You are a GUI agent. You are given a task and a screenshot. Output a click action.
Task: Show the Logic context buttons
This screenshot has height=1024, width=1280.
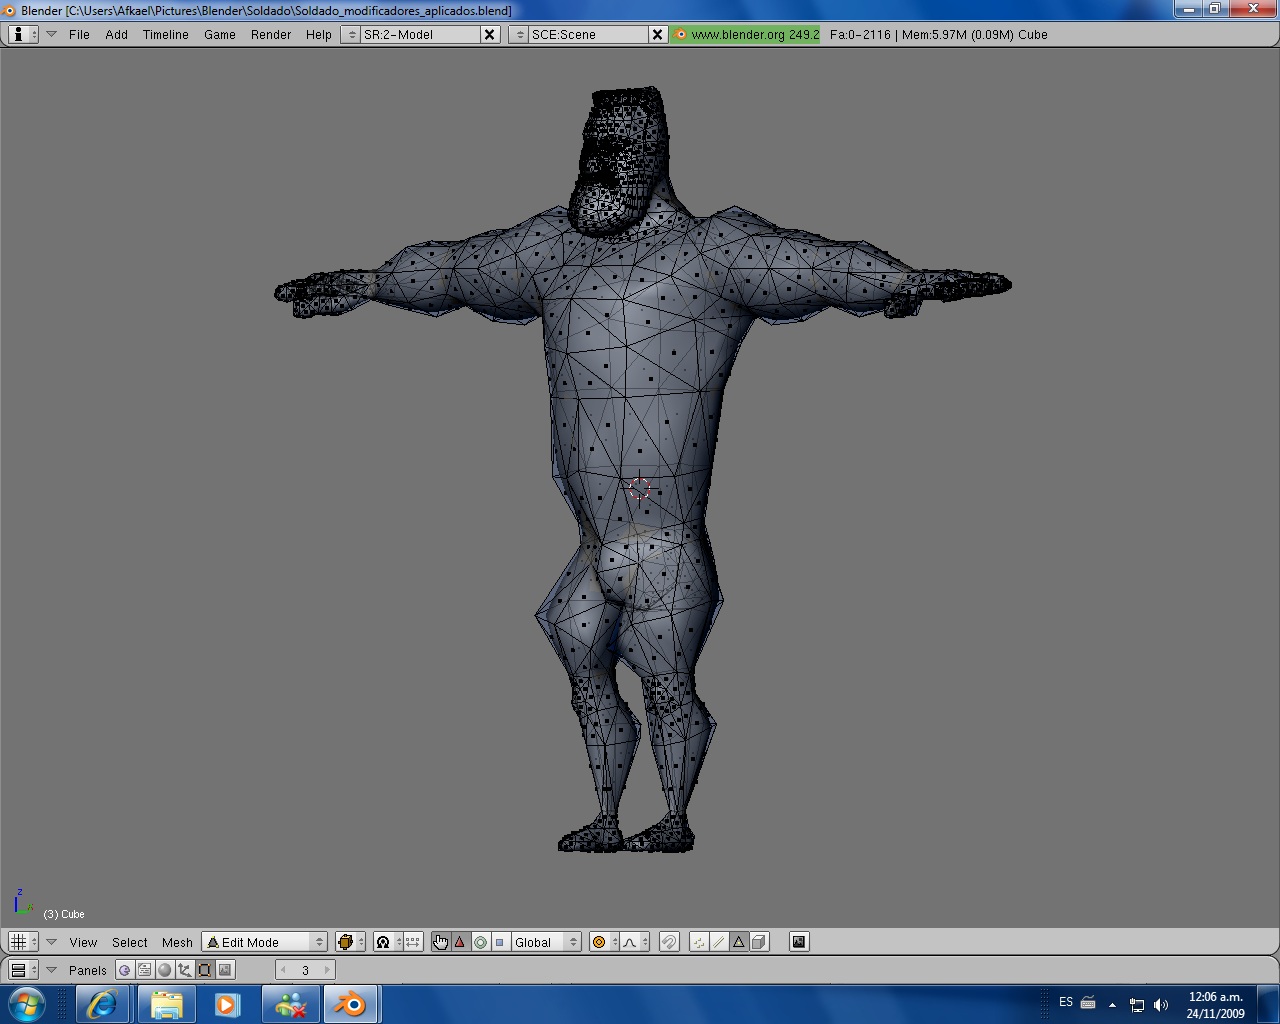[x=125, y=970]
